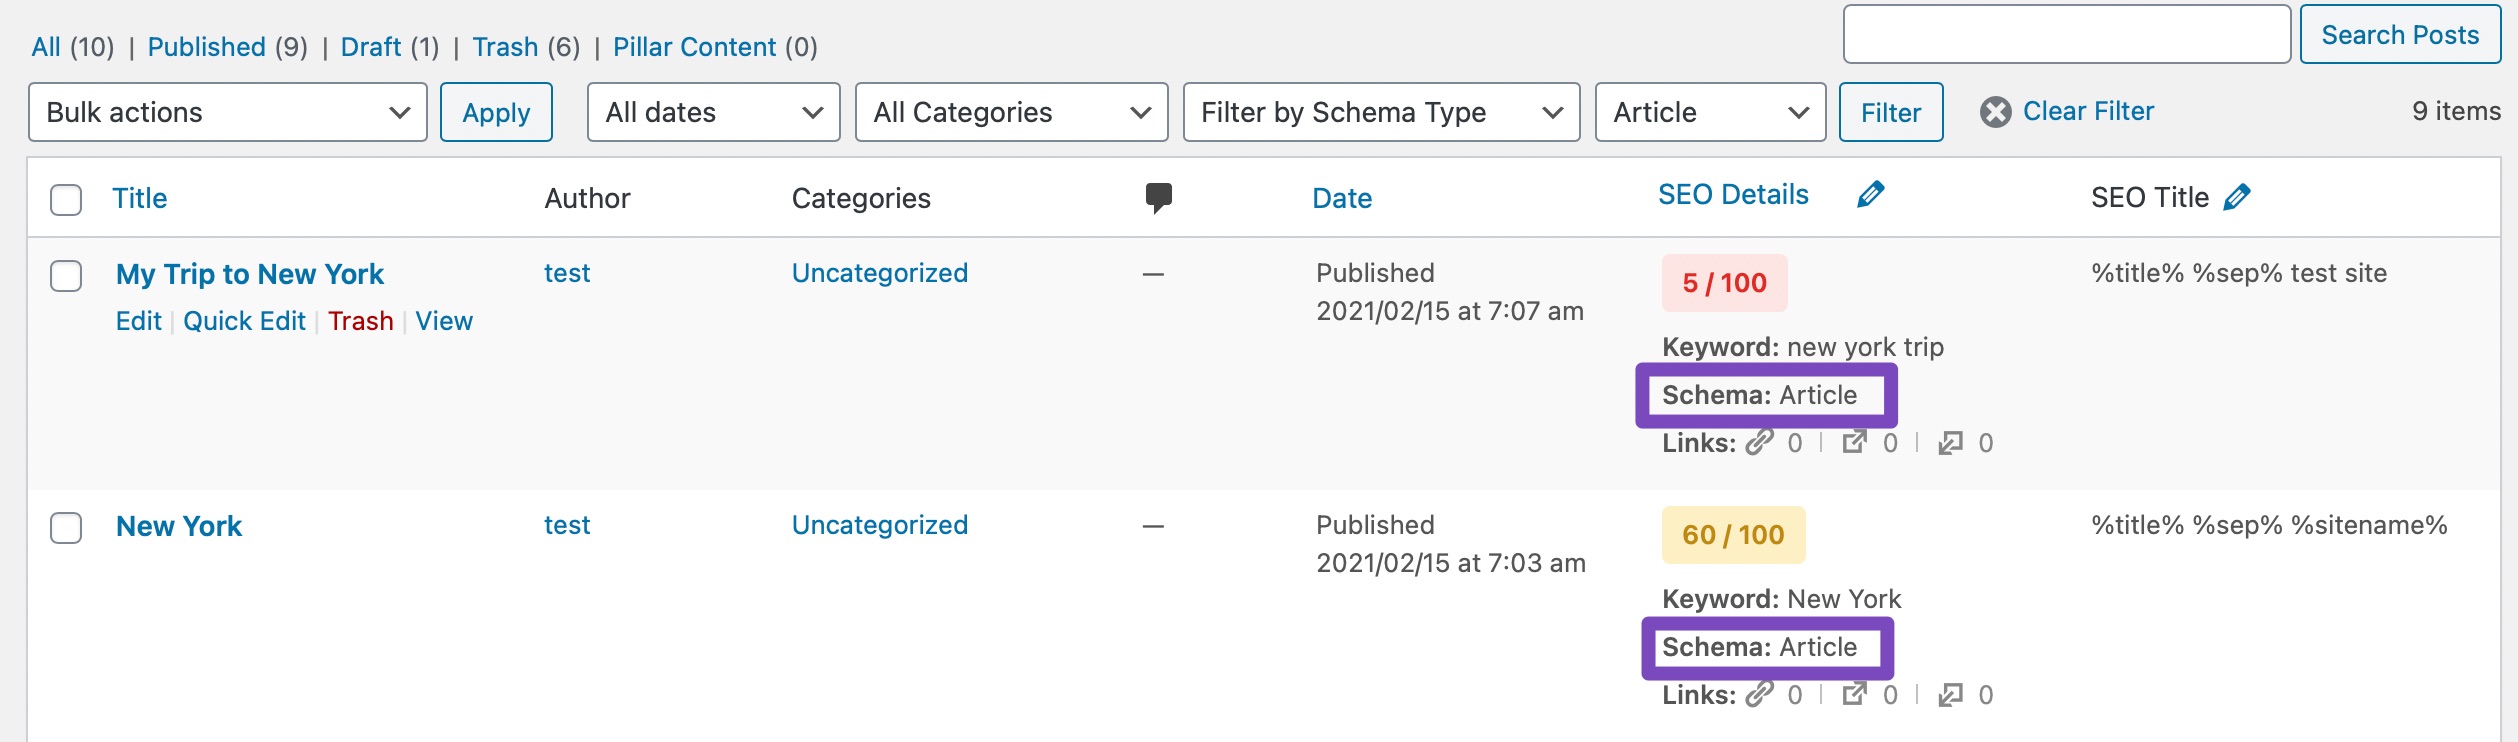
Task: Open the Filter by Schema Type dropdown
Action: pyautogui.click(x=1380, y=112)
